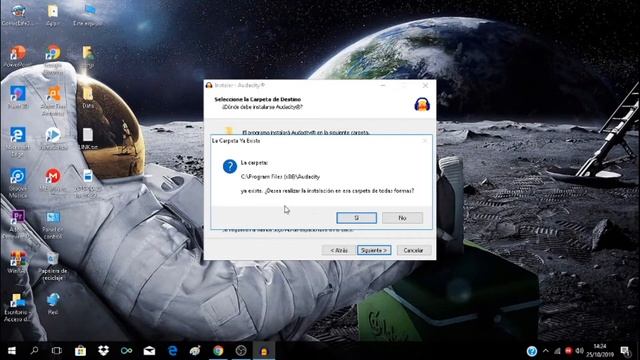Show hidden system tray icons

click(546, 351)
